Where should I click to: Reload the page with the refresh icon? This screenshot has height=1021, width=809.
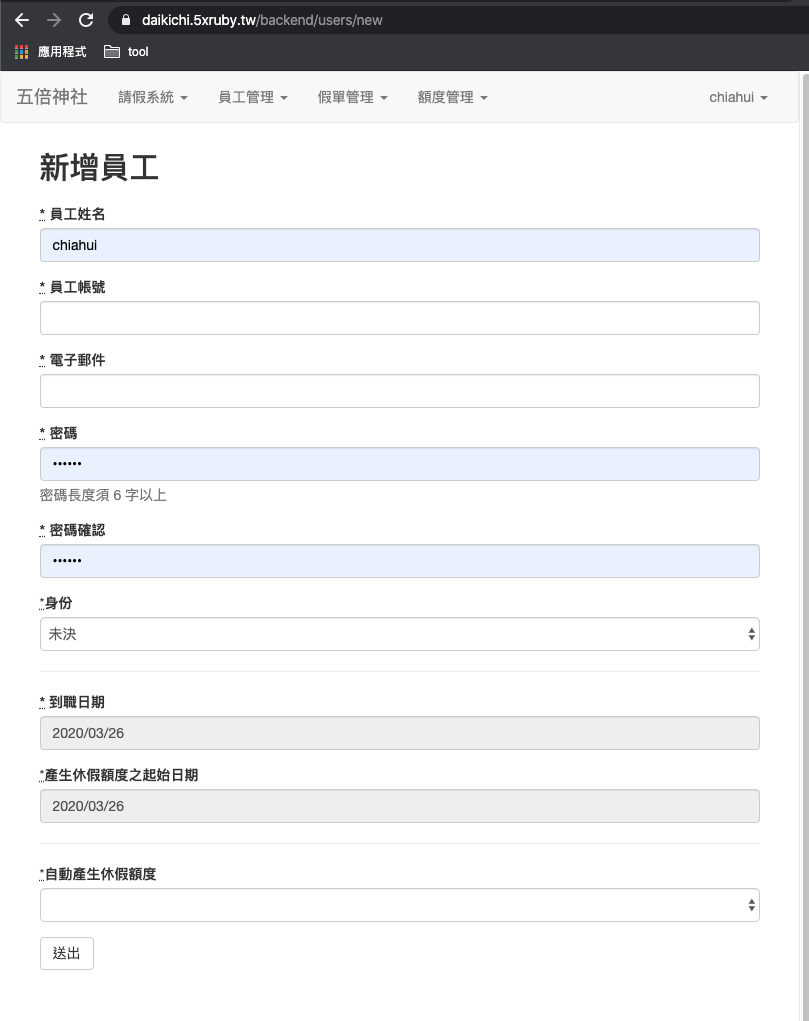point(86,20)
